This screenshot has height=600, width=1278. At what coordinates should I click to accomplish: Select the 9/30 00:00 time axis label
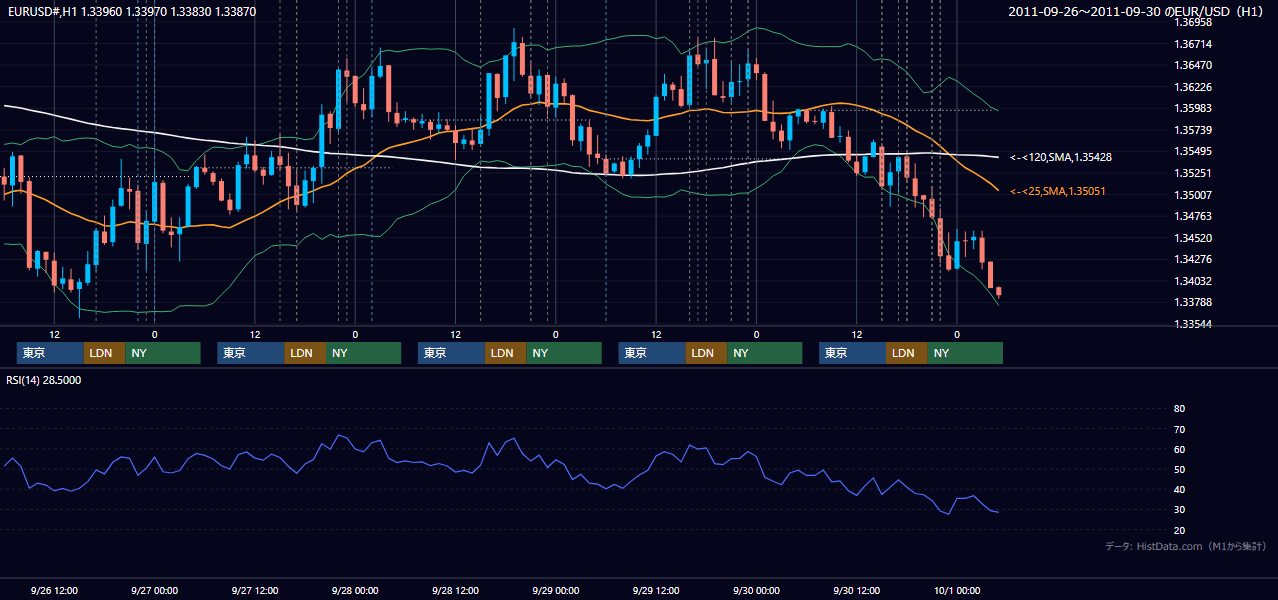point(756,590)
